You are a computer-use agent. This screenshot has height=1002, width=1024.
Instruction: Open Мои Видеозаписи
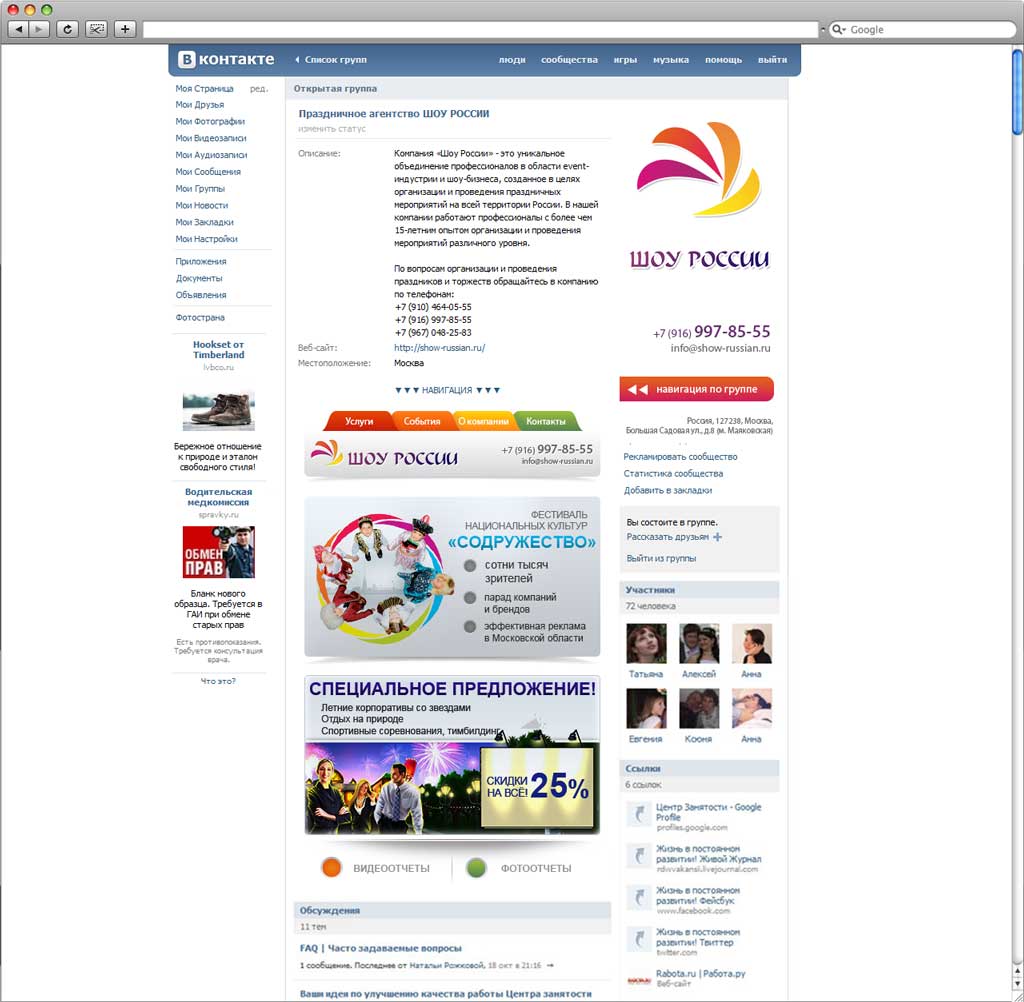point(210,138)
